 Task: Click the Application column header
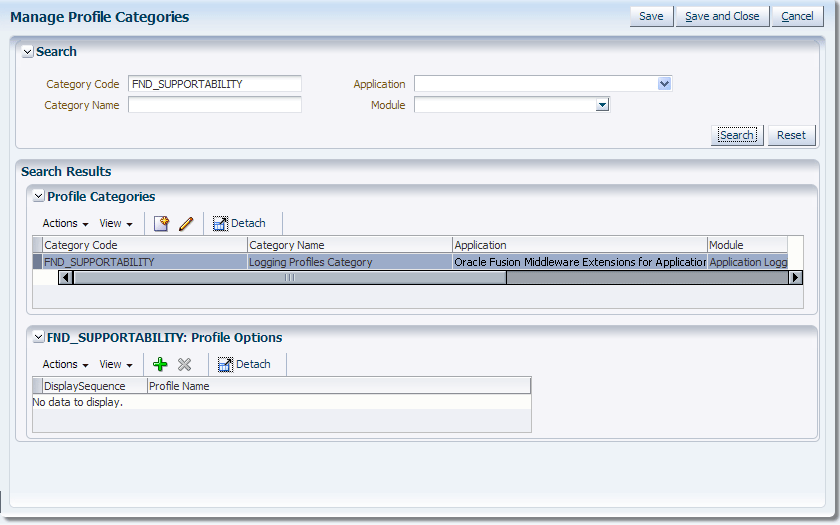(x=580, y=245)
